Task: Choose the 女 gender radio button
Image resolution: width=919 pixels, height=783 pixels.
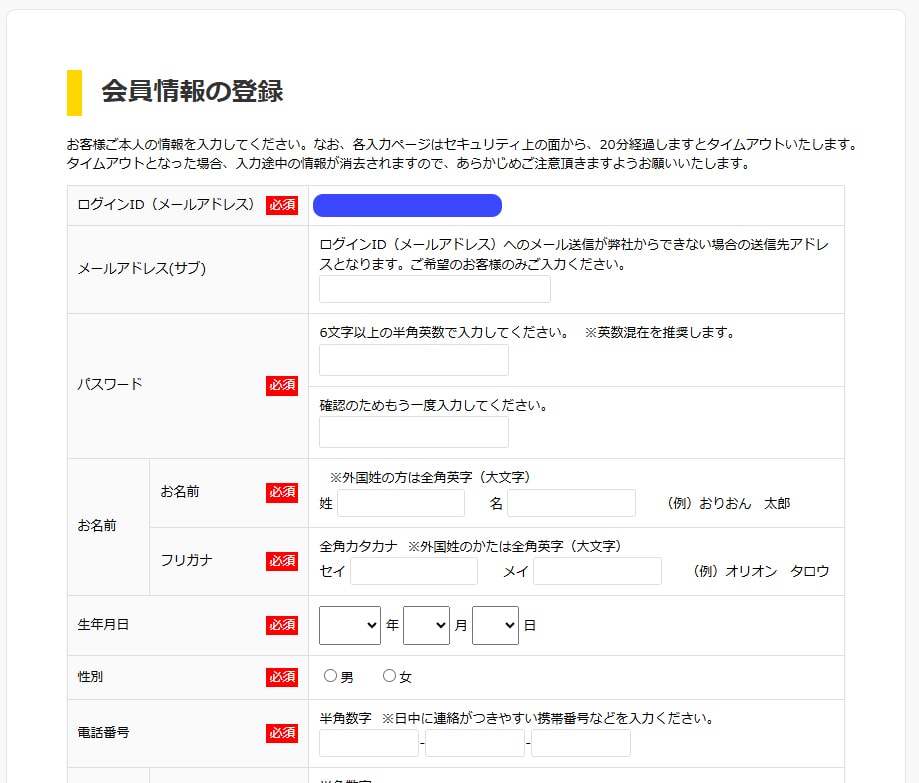Action: (x=390, y=676)
